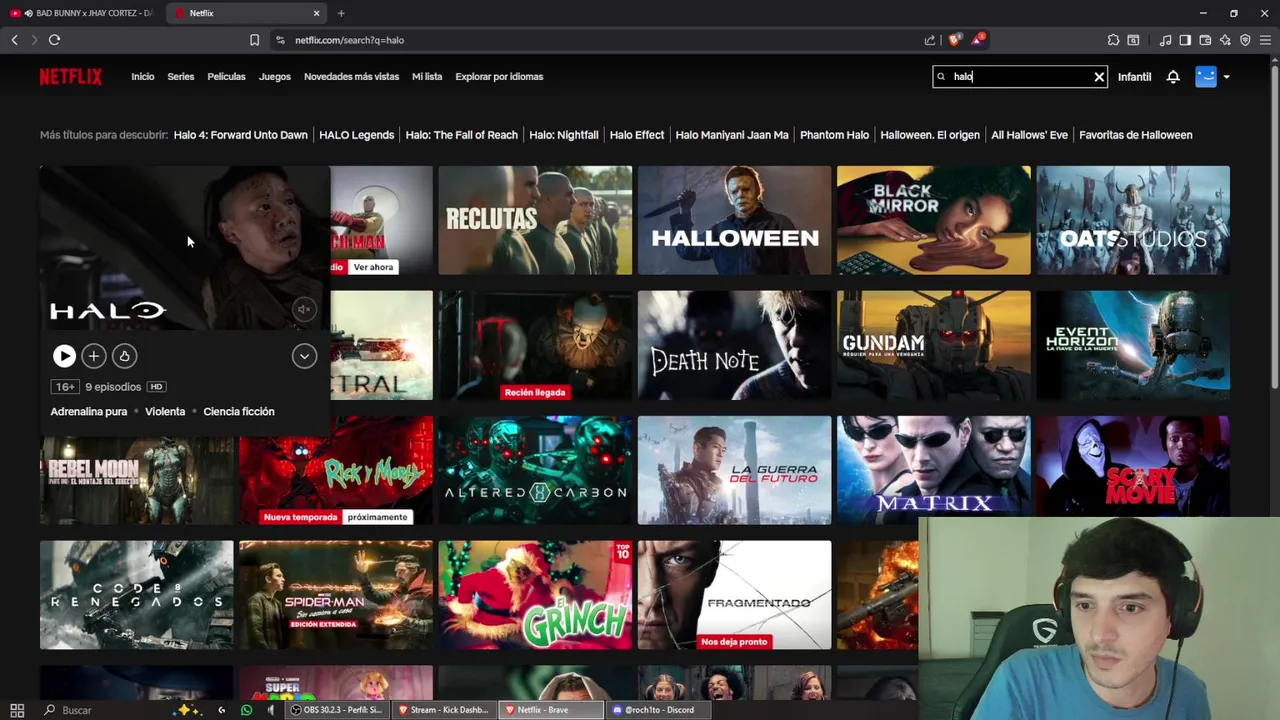1280x720 pixels.
Task: Open the Inicio menu item
Action: [x=143, y=77]
